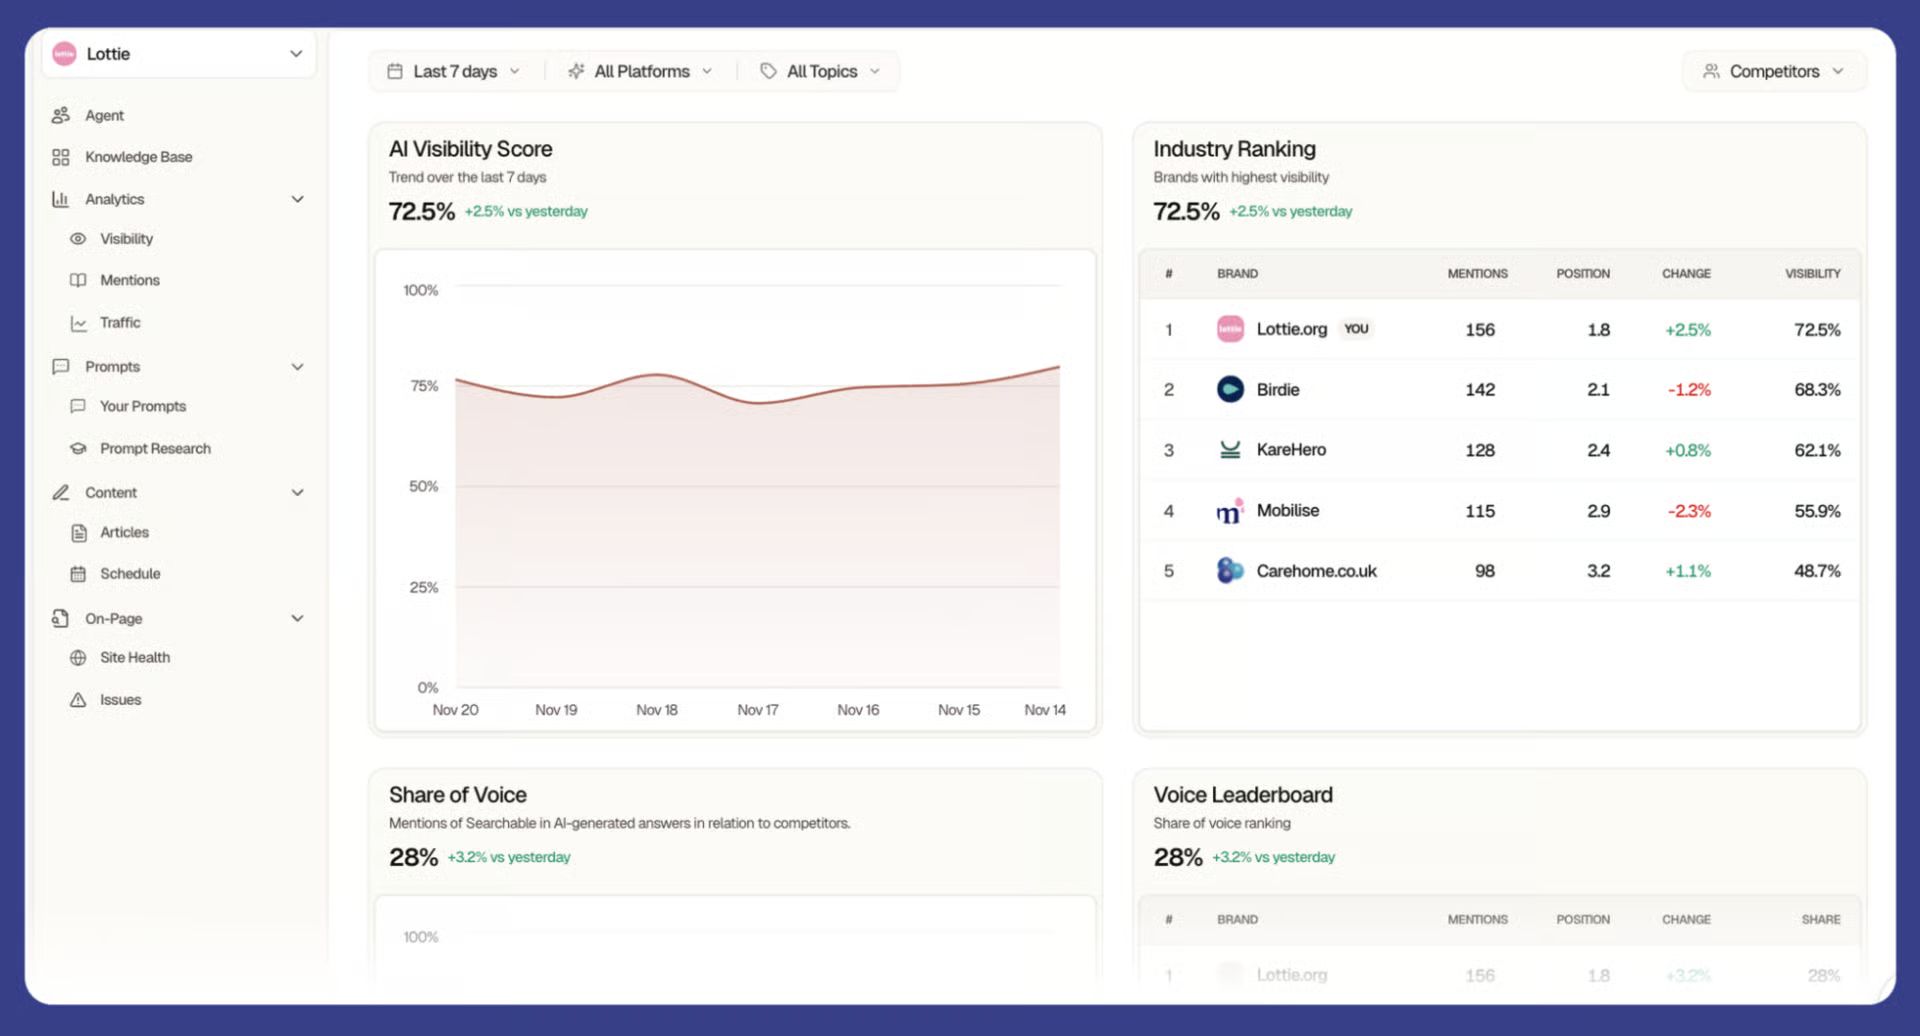Open the All Platforms filter dropdown
Image resolution: width=1920 pixels, height=1036 pixels.
[641, 72]
